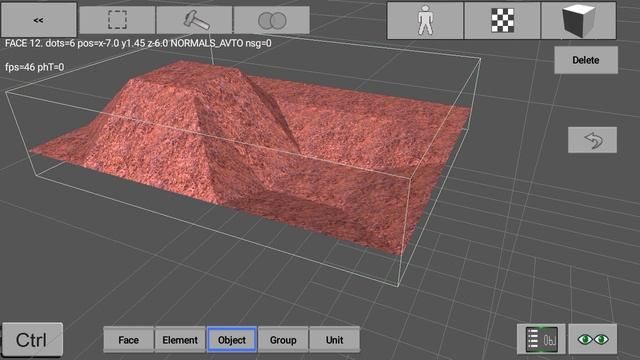Select the Object mode tab
The height and width of the screenshot is (360, 640).
point(232,340)
